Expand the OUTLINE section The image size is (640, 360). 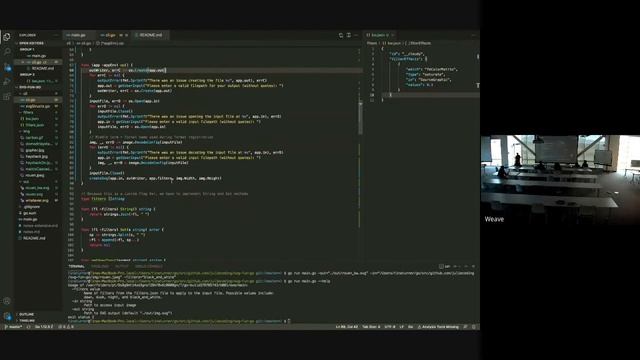point(38,314)
